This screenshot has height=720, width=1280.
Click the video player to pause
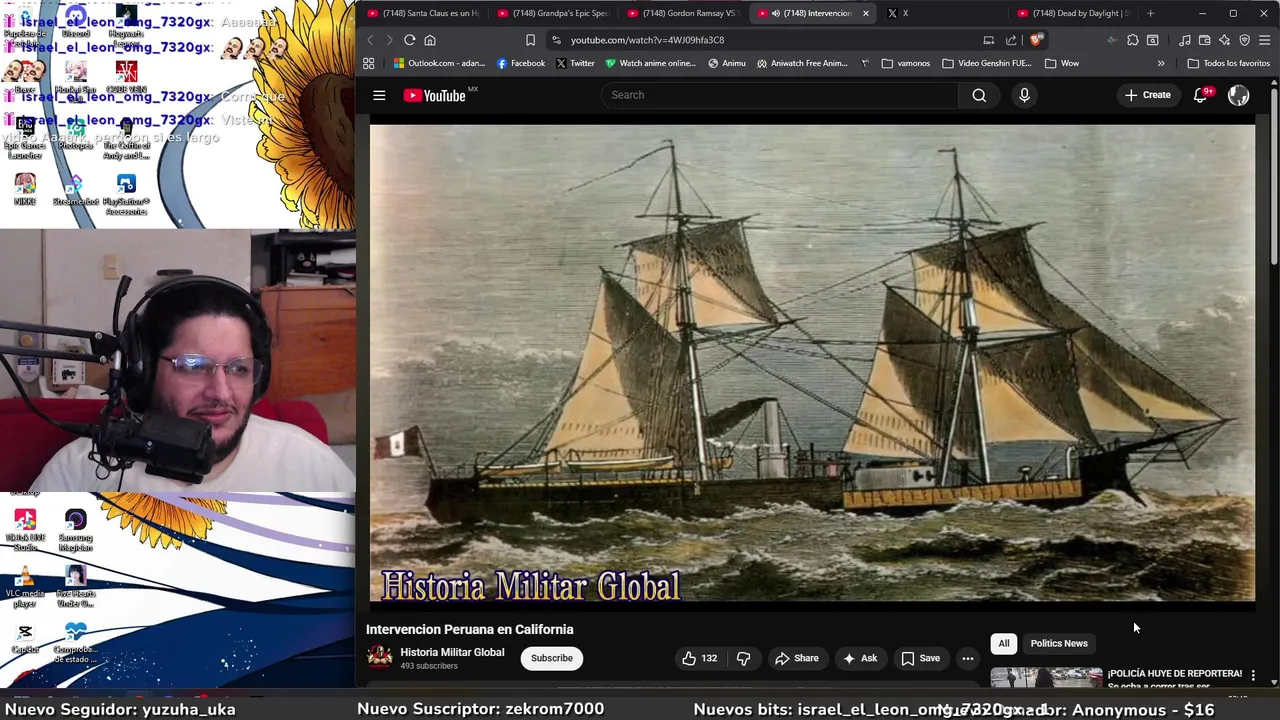click(812, 362)
